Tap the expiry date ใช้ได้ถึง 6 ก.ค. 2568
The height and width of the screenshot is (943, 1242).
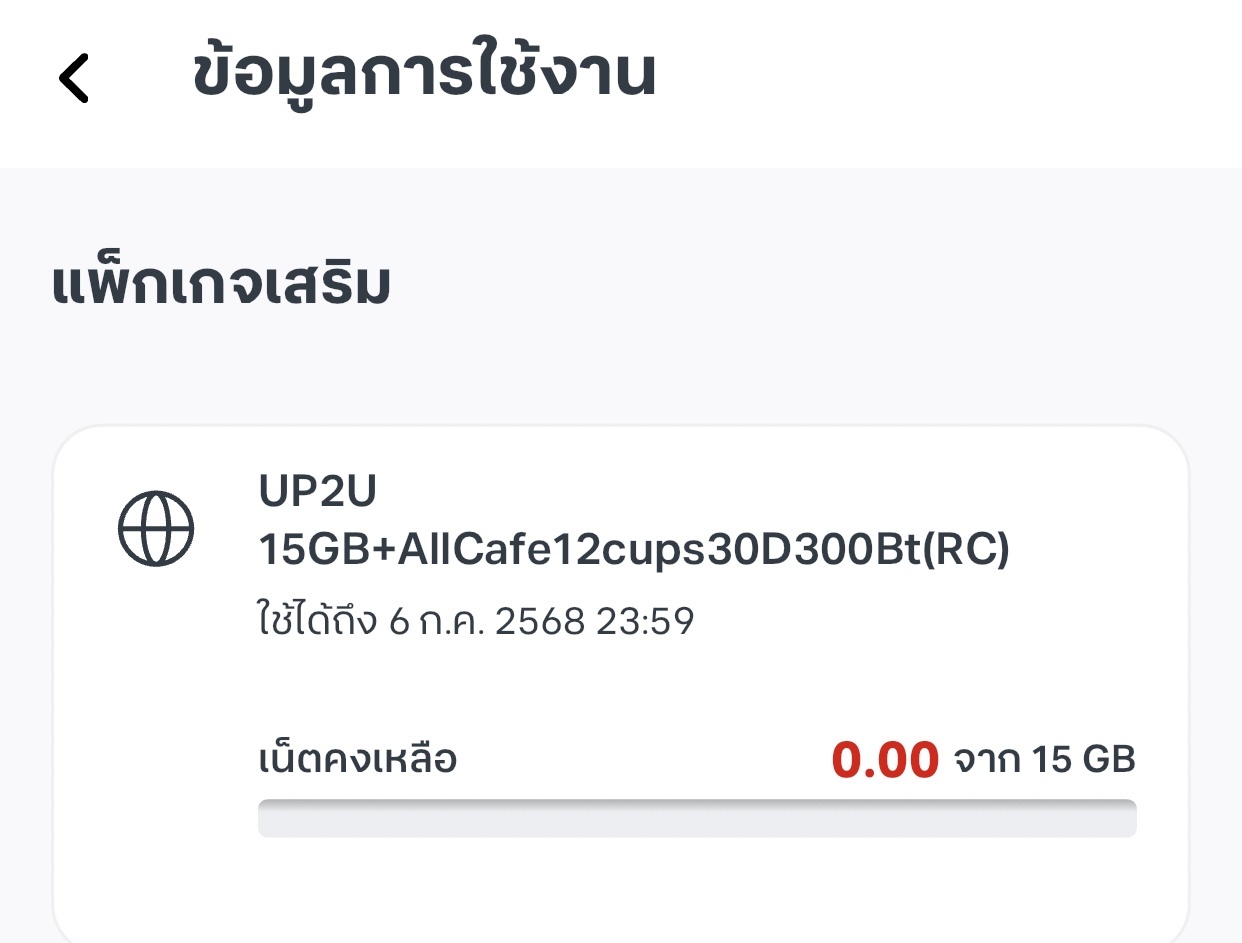click(x=421, y=622)
